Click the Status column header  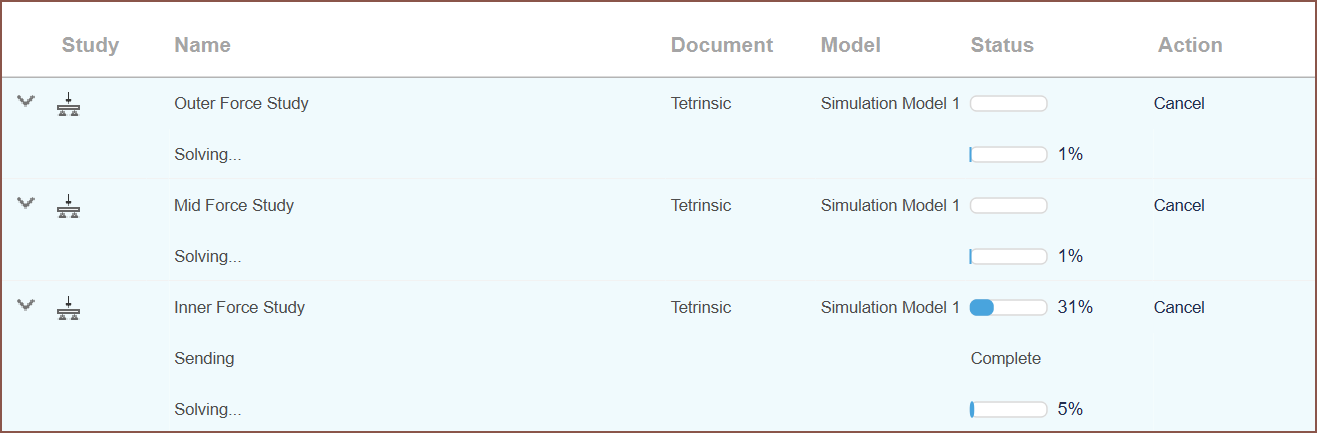click(1002, 45)
